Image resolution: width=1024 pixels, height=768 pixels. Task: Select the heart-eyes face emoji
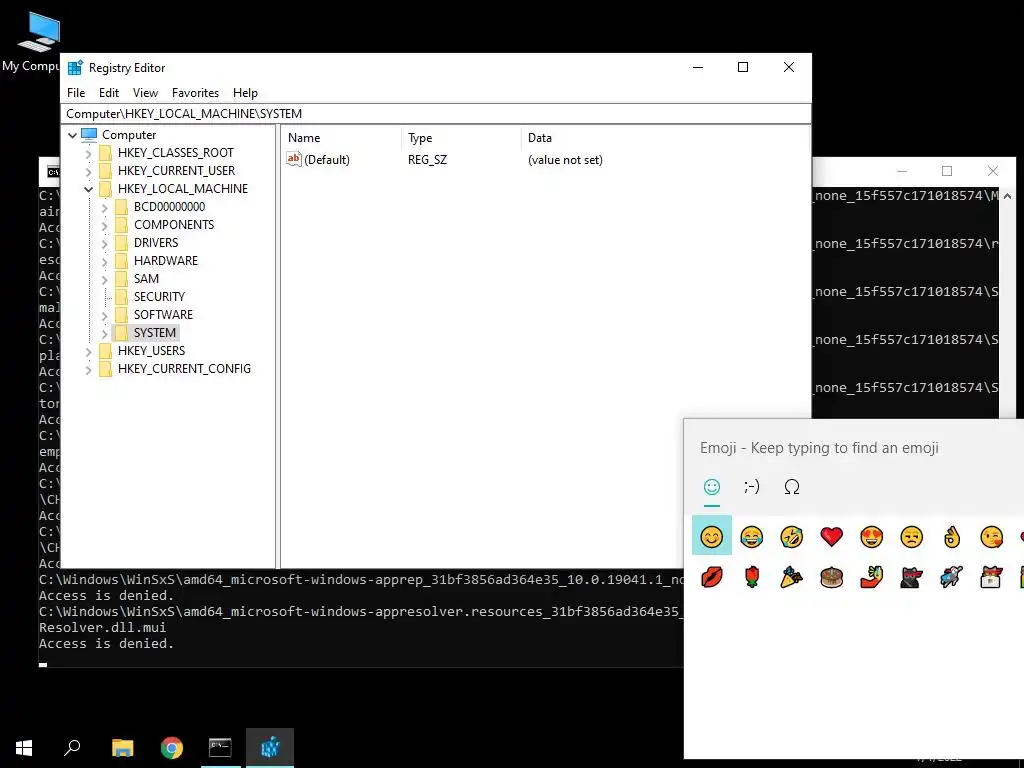[x=871, y=537]
